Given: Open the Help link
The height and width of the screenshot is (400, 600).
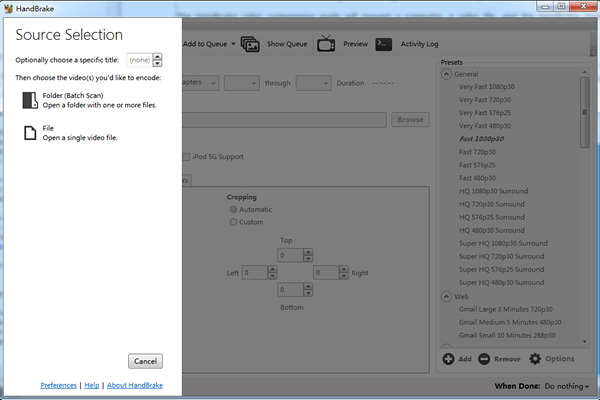Looking at the screenshot, I should click(x=92, y=385).
